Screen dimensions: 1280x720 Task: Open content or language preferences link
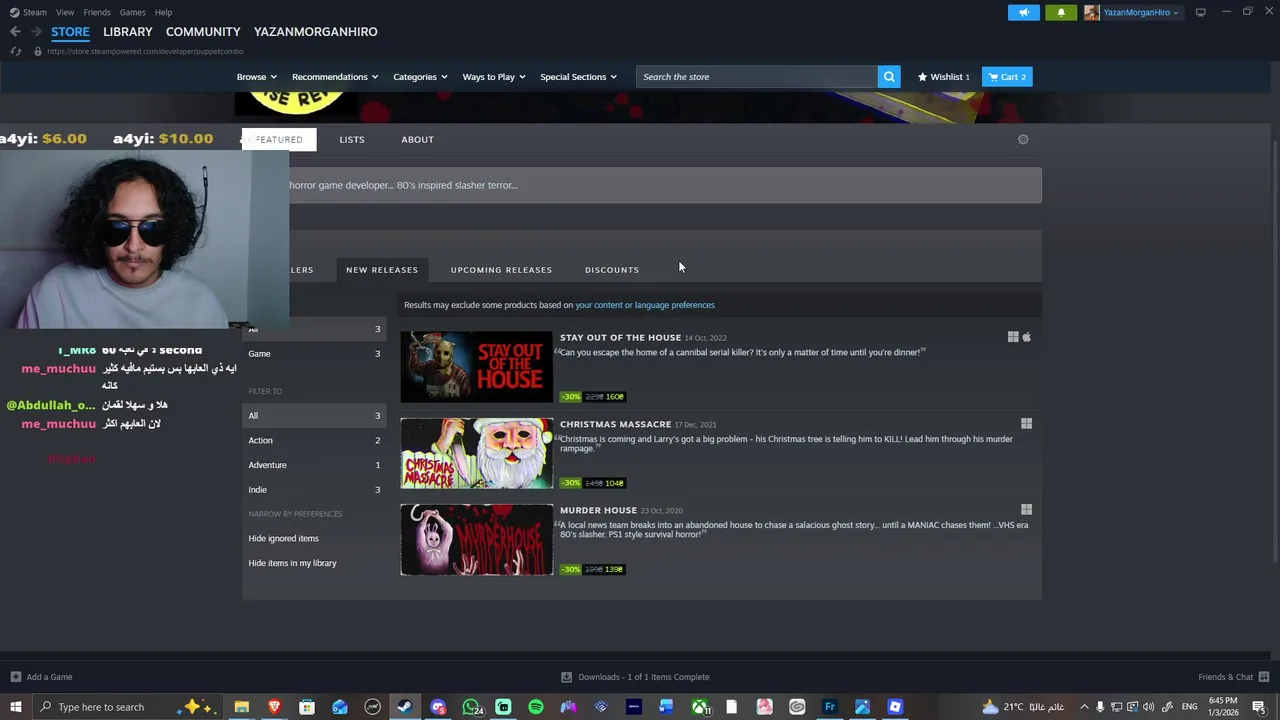tap(645, 305)
